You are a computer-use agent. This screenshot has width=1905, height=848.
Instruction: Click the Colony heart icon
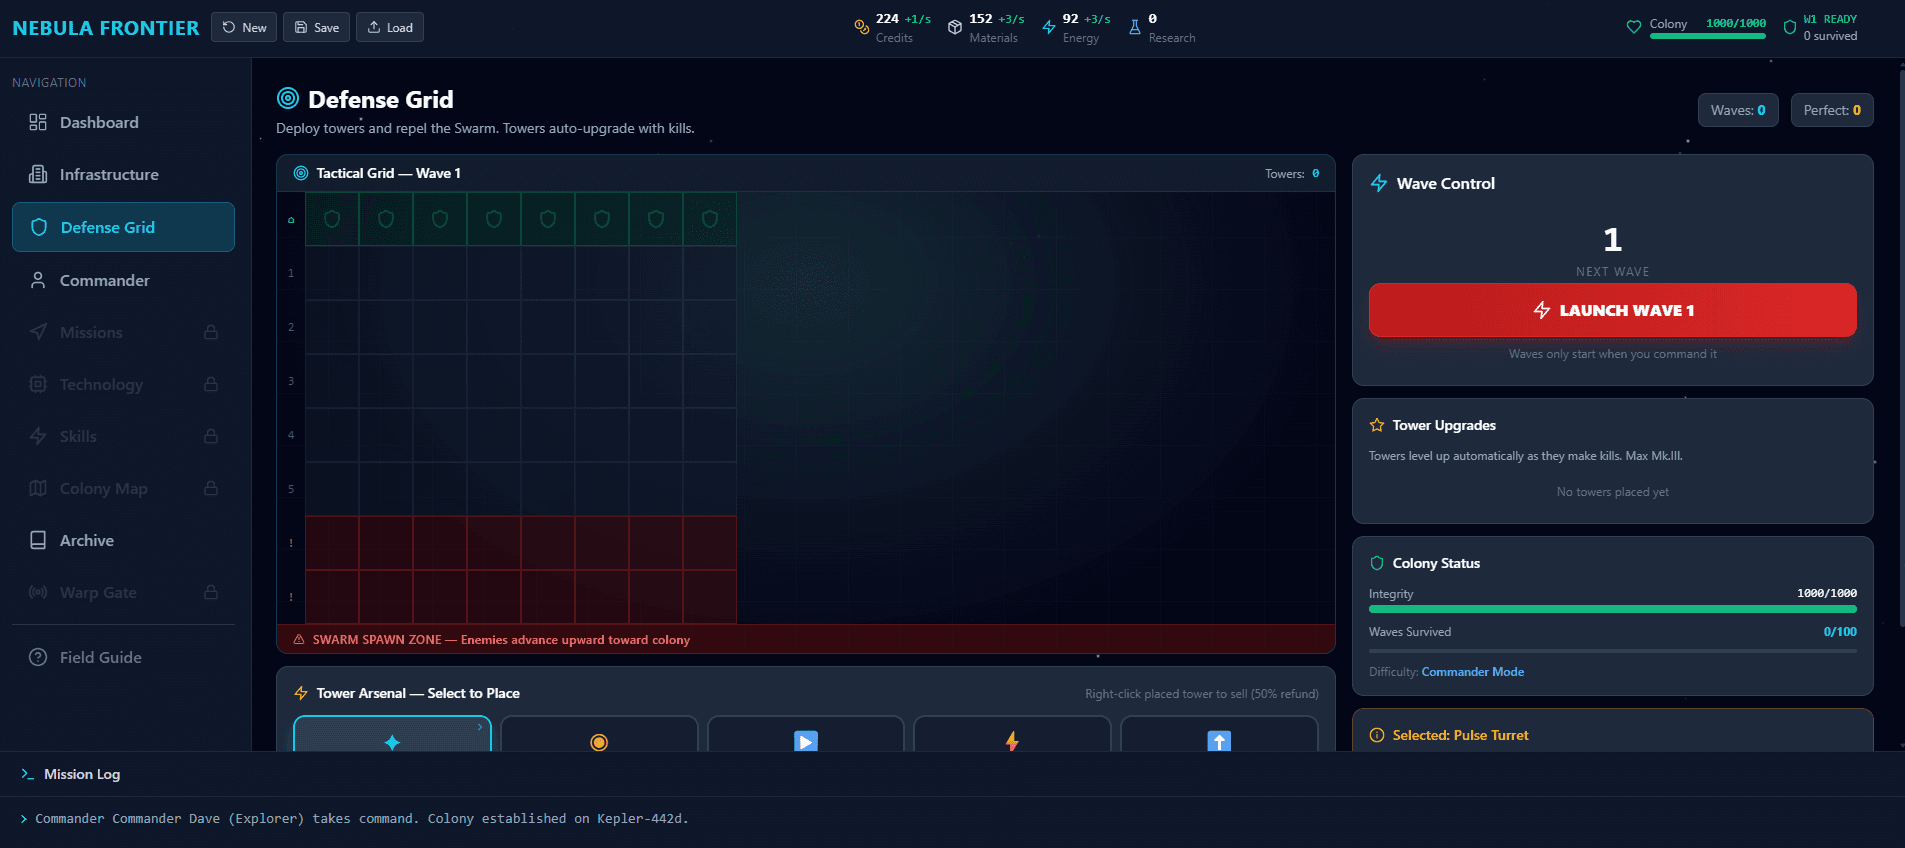(1634, 27)
